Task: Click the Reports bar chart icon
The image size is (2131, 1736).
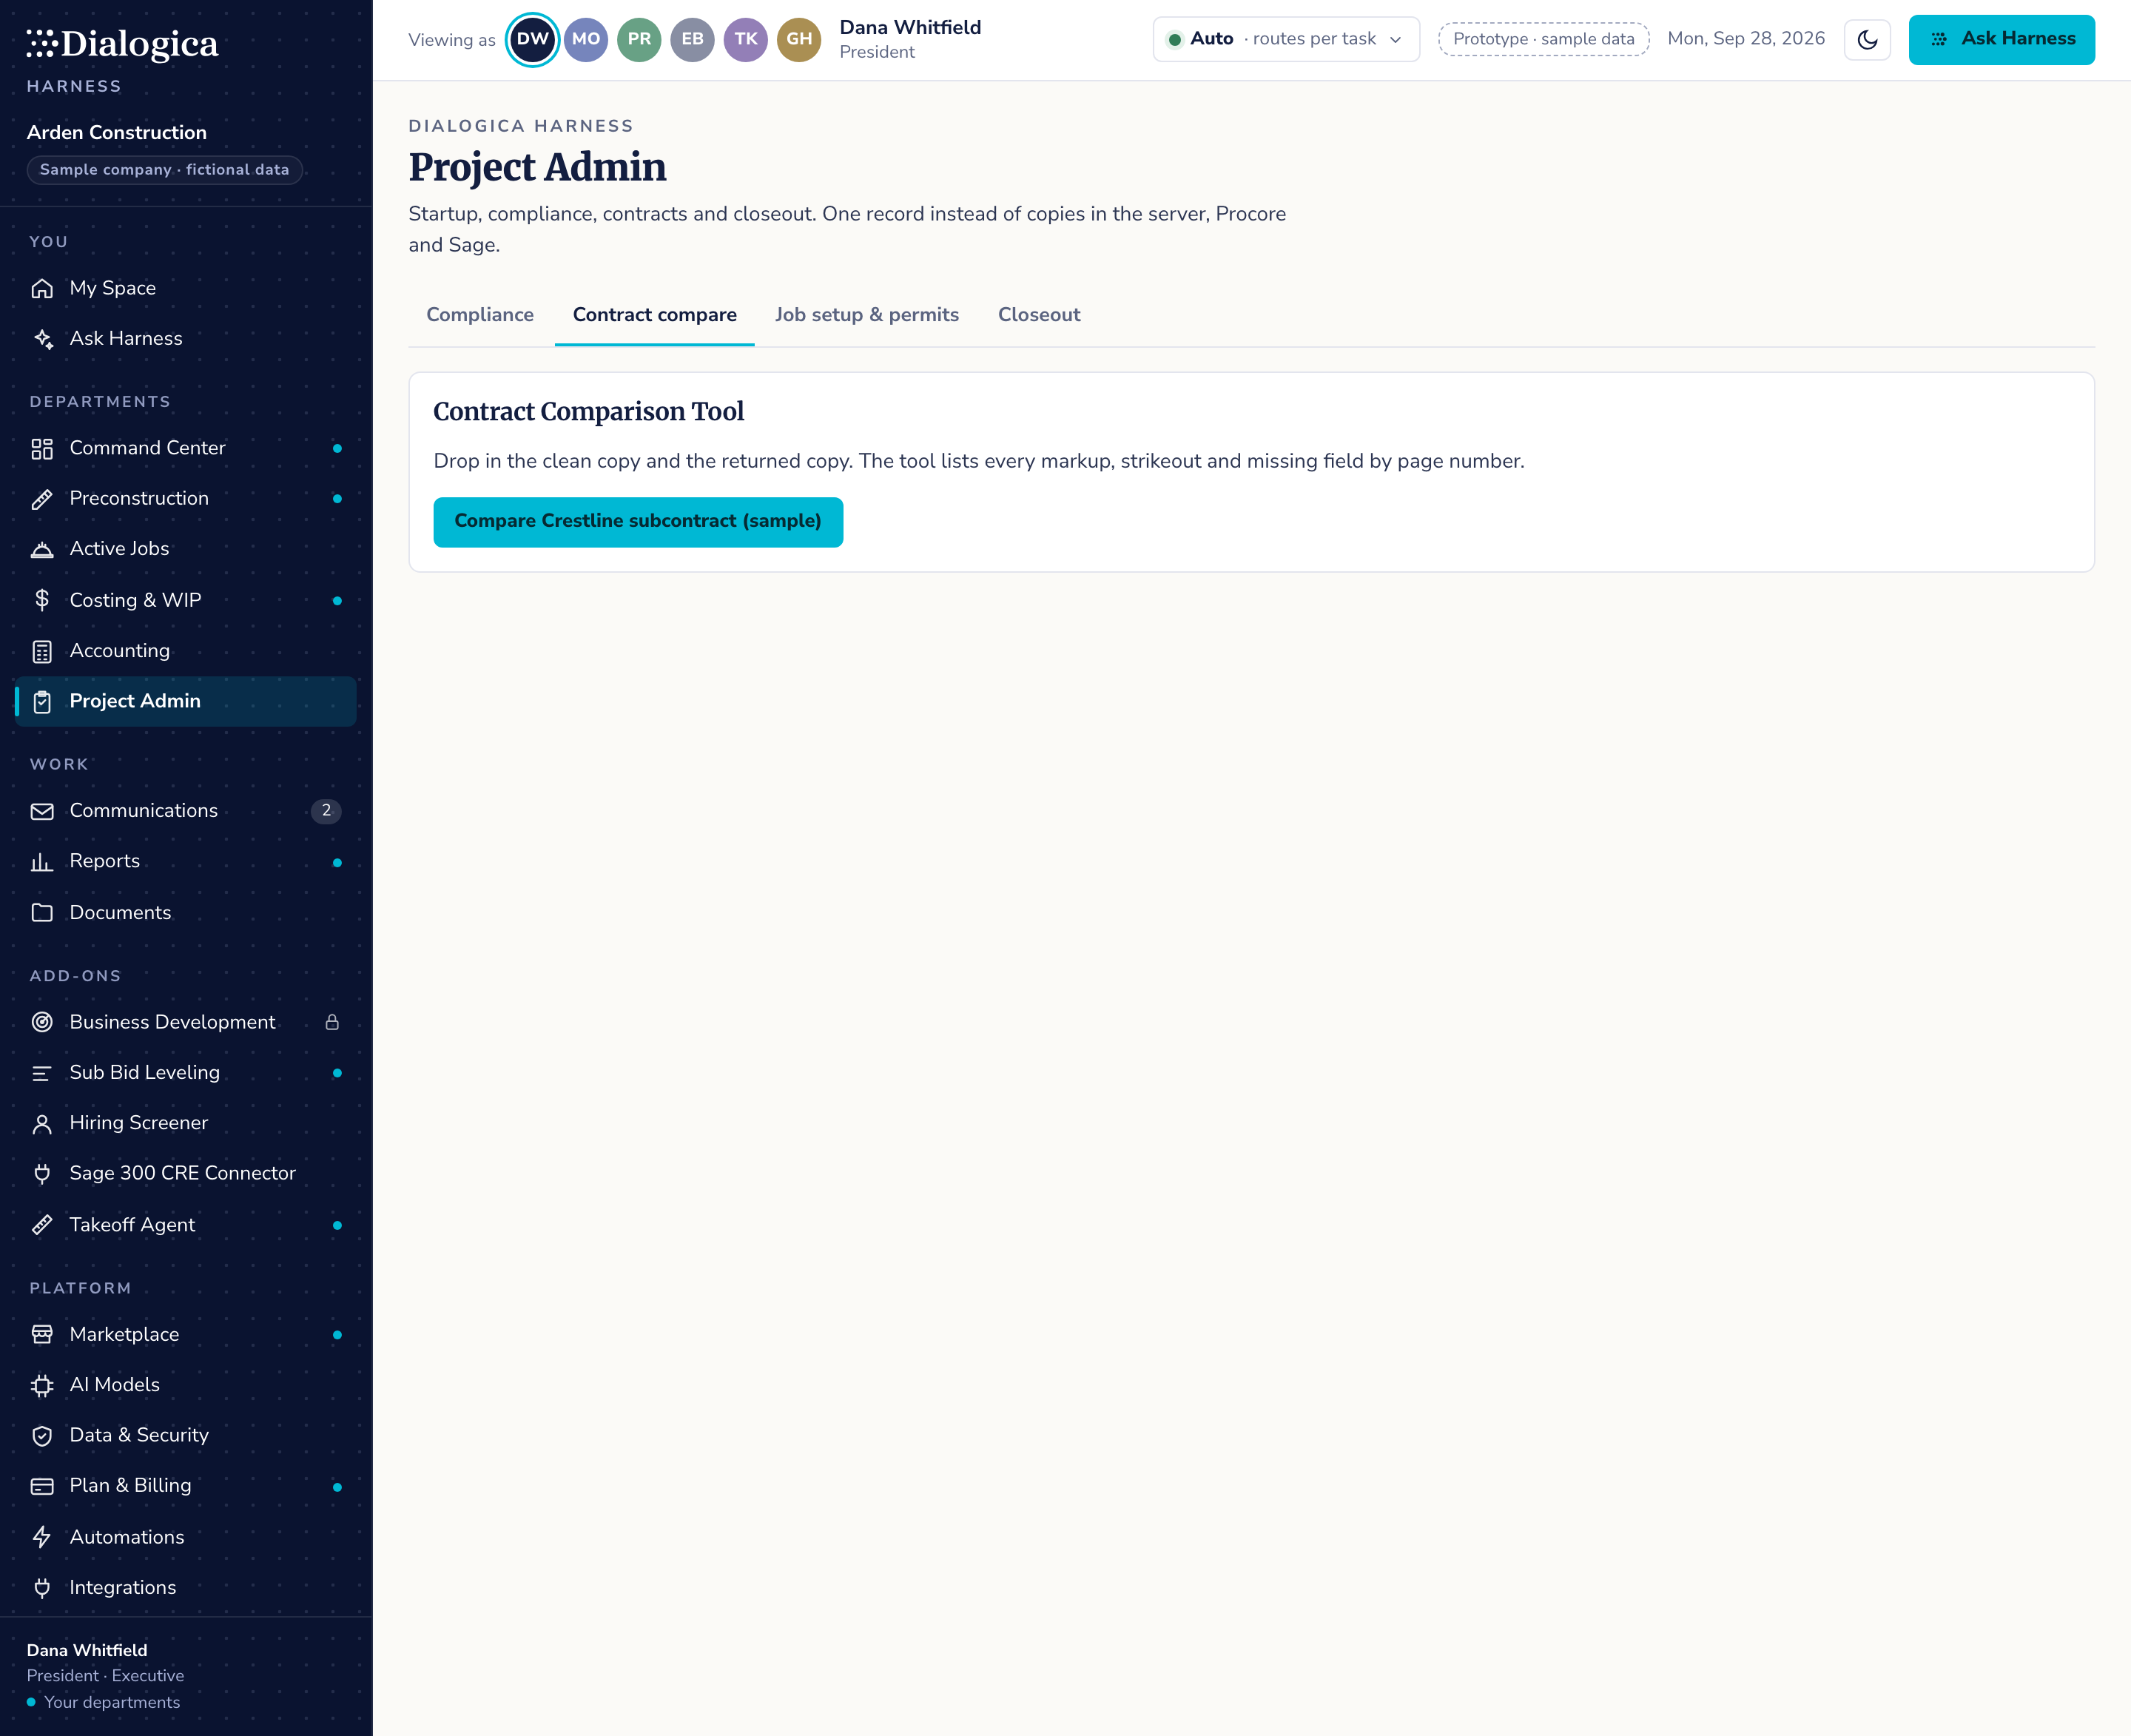Action: pyautogui.click(x=42, y=861)
